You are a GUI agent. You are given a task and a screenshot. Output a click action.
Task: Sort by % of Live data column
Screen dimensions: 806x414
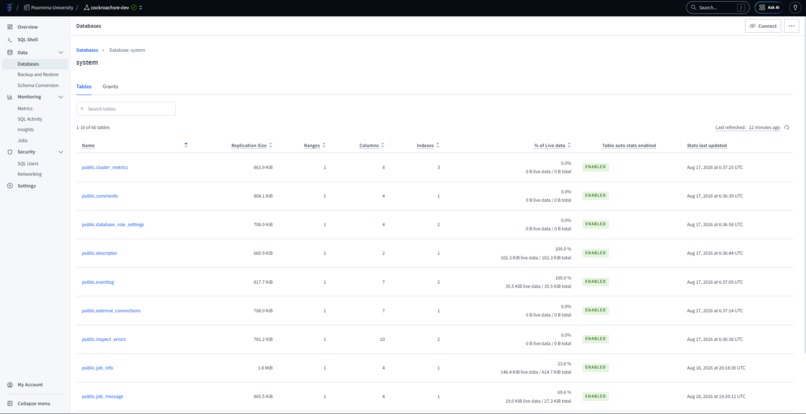click(552, 146)
